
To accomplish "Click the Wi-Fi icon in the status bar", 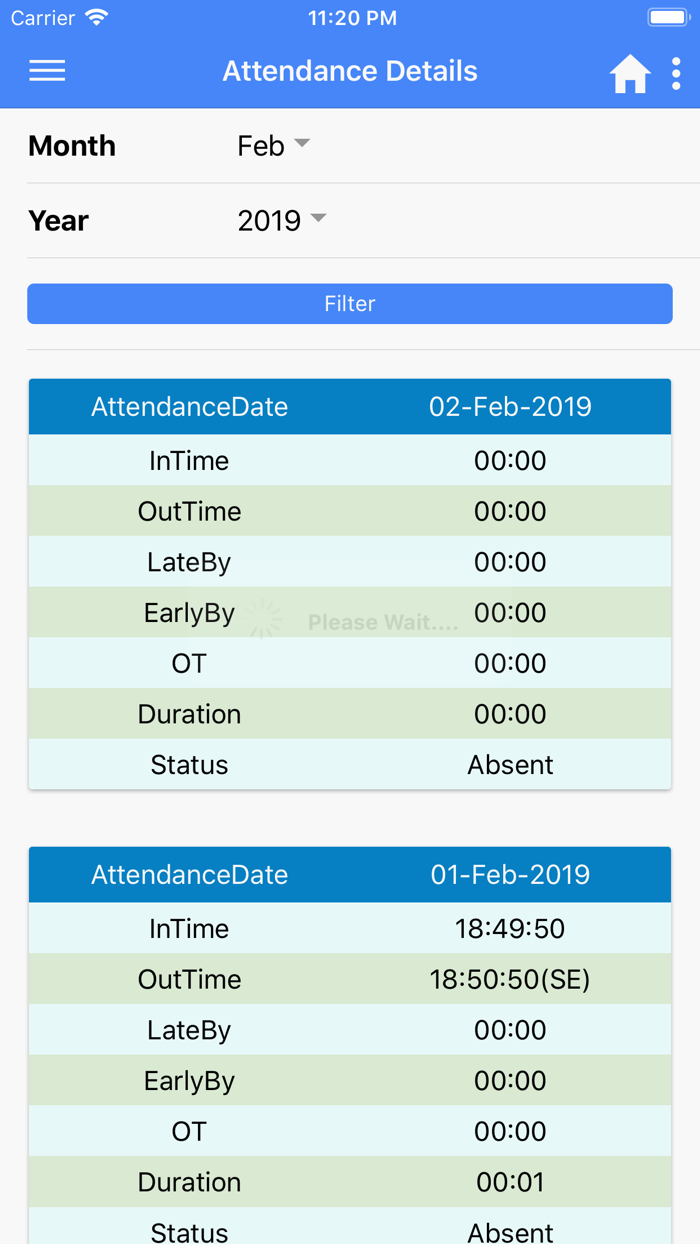I will tap(95, 16).
